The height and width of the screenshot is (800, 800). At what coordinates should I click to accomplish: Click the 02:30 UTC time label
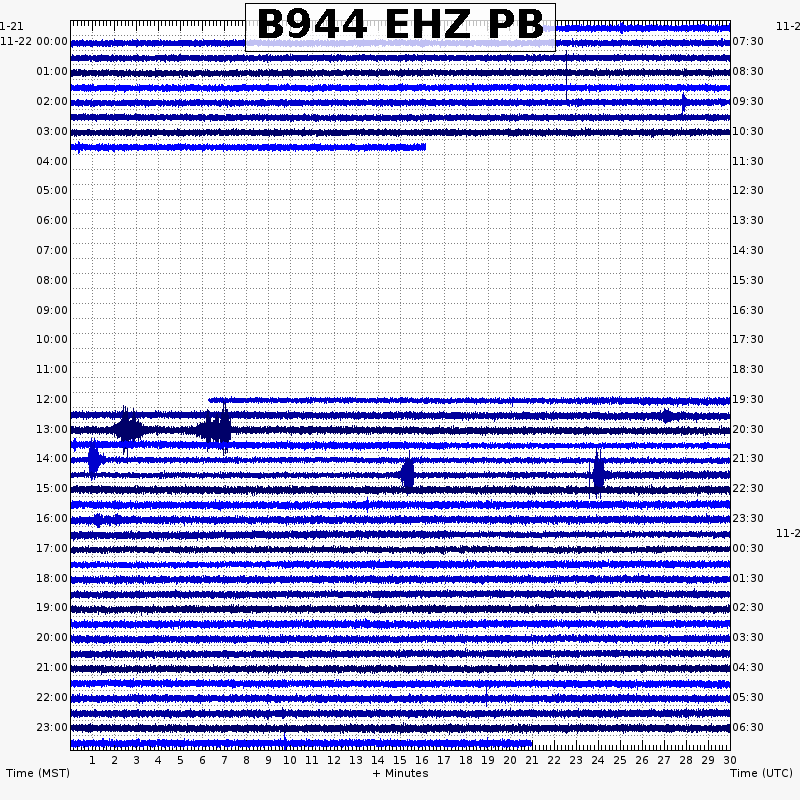click(x=748, y=607)
